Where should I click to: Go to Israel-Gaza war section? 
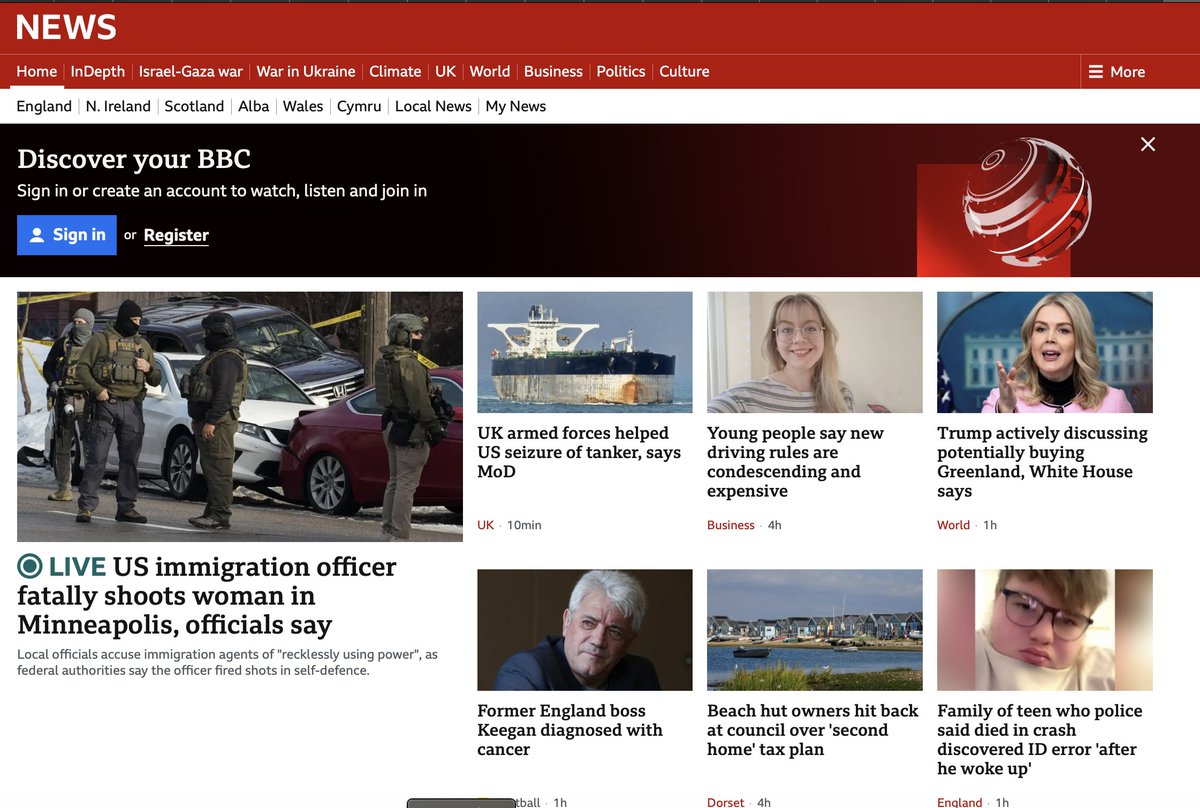pos(191,72)
